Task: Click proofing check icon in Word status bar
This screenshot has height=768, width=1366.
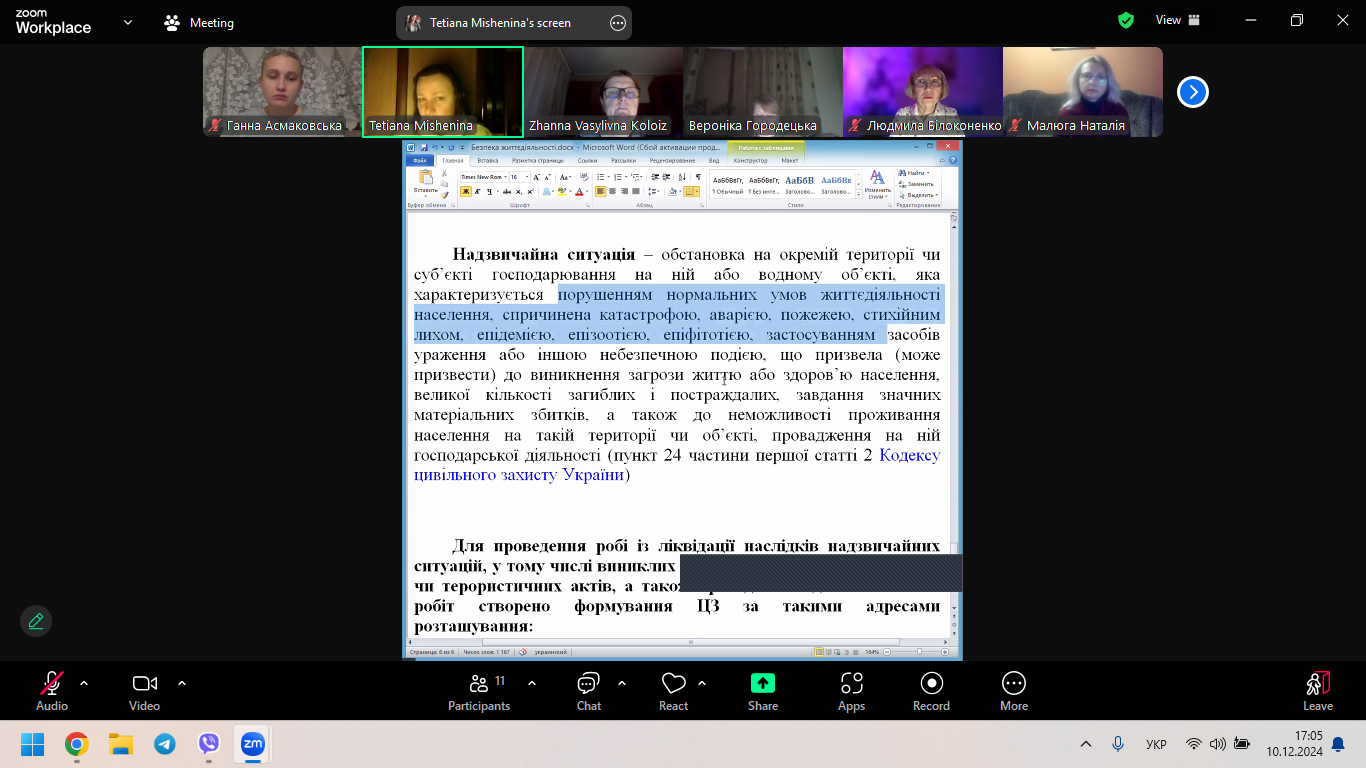Action: [523, 652]
